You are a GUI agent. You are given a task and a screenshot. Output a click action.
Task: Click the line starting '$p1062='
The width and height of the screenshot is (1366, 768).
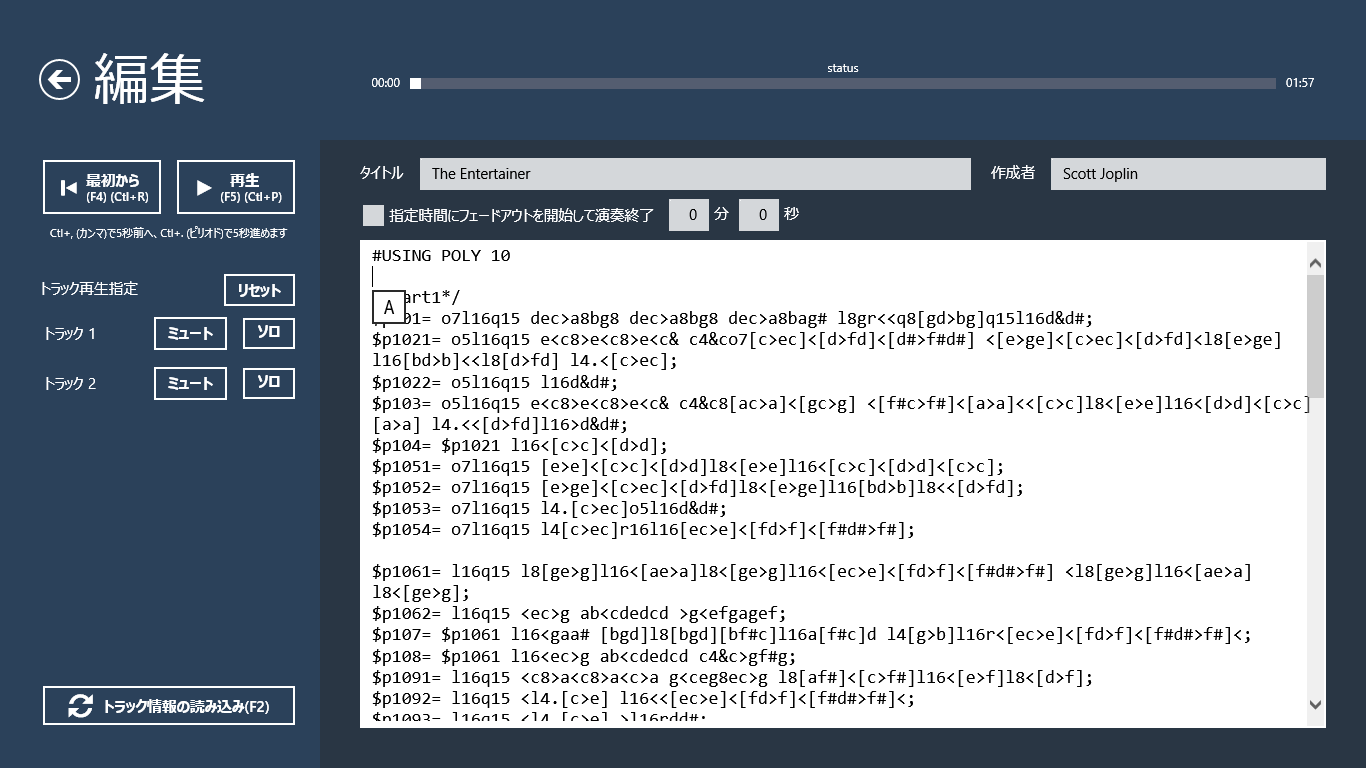tap(579, 613)
